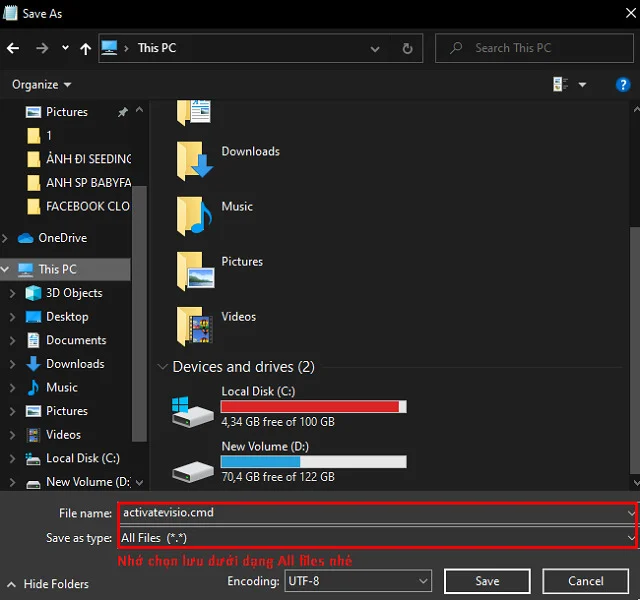This screenshot has height=600, width=640.
Task: Close the Save As dialog
Action: (x=630, y=13)
